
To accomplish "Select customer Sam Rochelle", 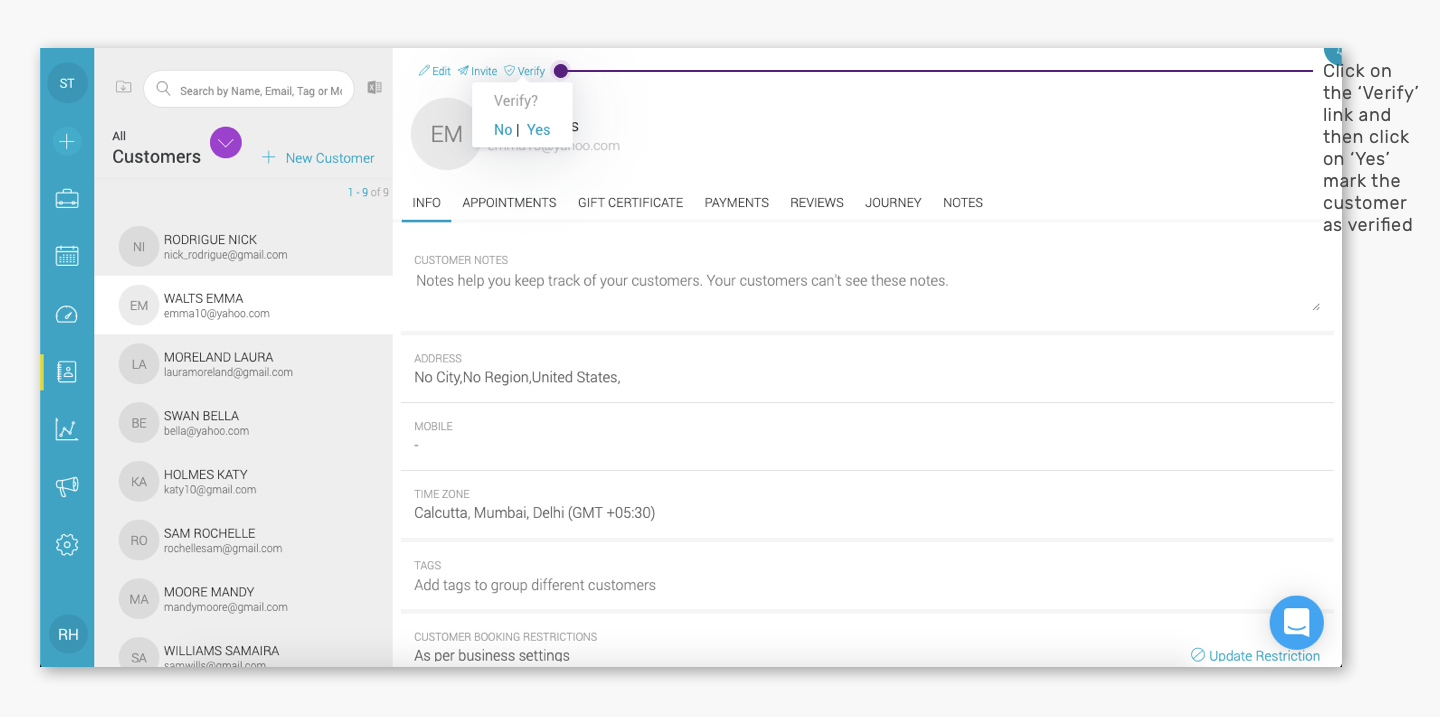I will [244, 541].
